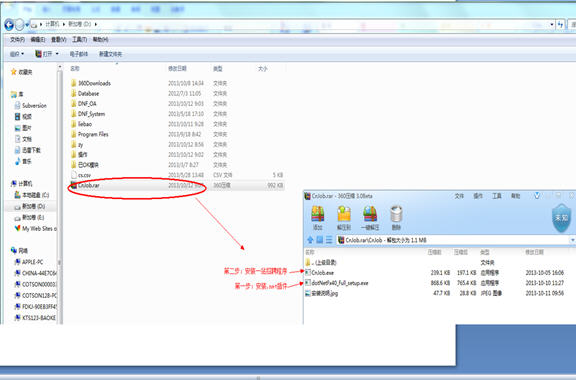Open the 工具(T) menu in Explorer
Viewport: 576px width, 380px height.
[x=79, y=39]
